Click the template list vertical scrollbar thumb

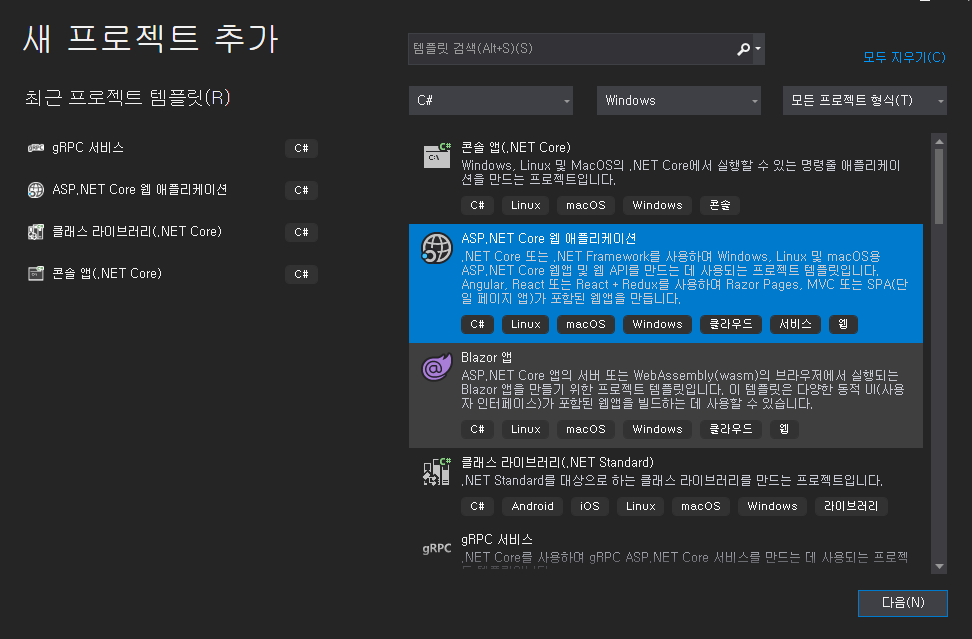click(939, 186)
